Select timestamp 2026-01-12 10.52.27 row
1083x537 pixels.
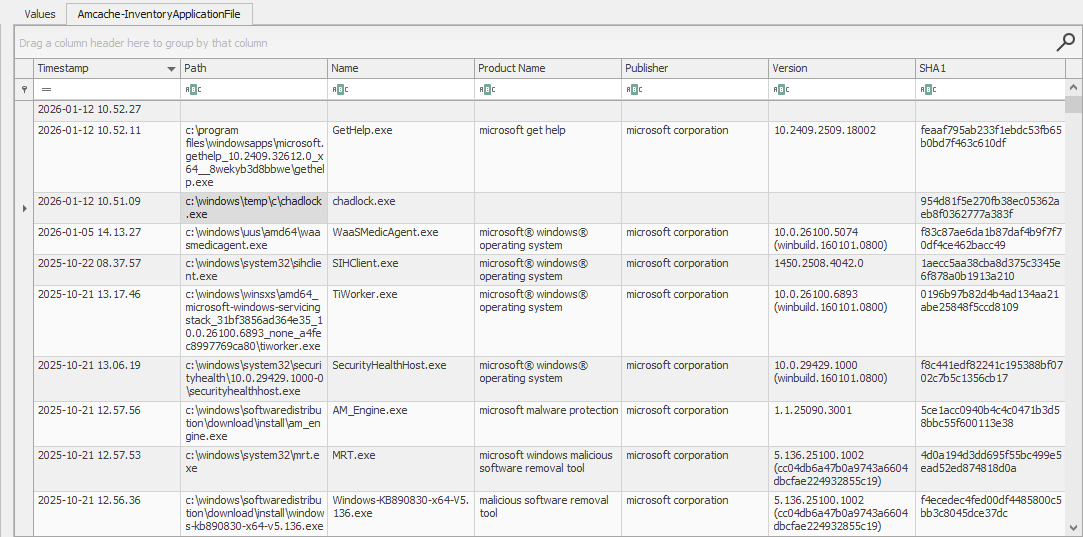107,111
